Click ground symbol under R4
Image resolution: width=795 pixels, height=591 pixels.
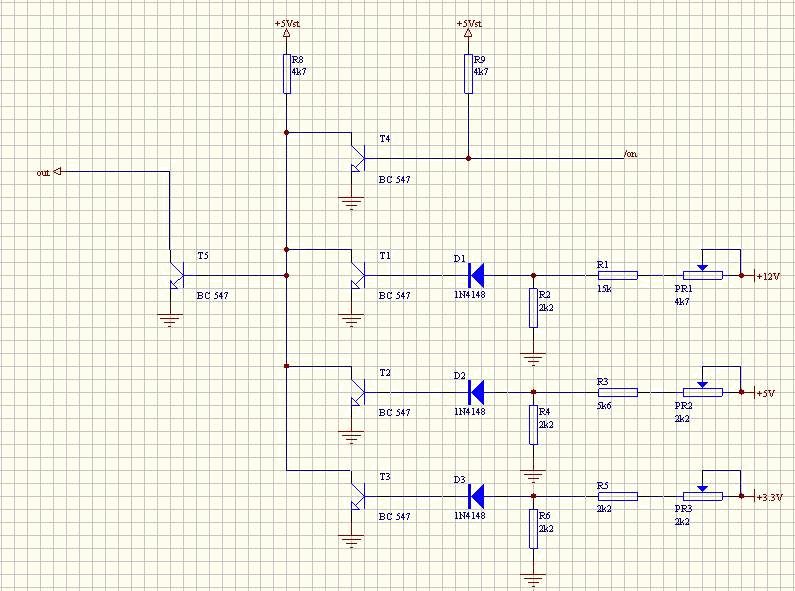[x=533, y=476]
